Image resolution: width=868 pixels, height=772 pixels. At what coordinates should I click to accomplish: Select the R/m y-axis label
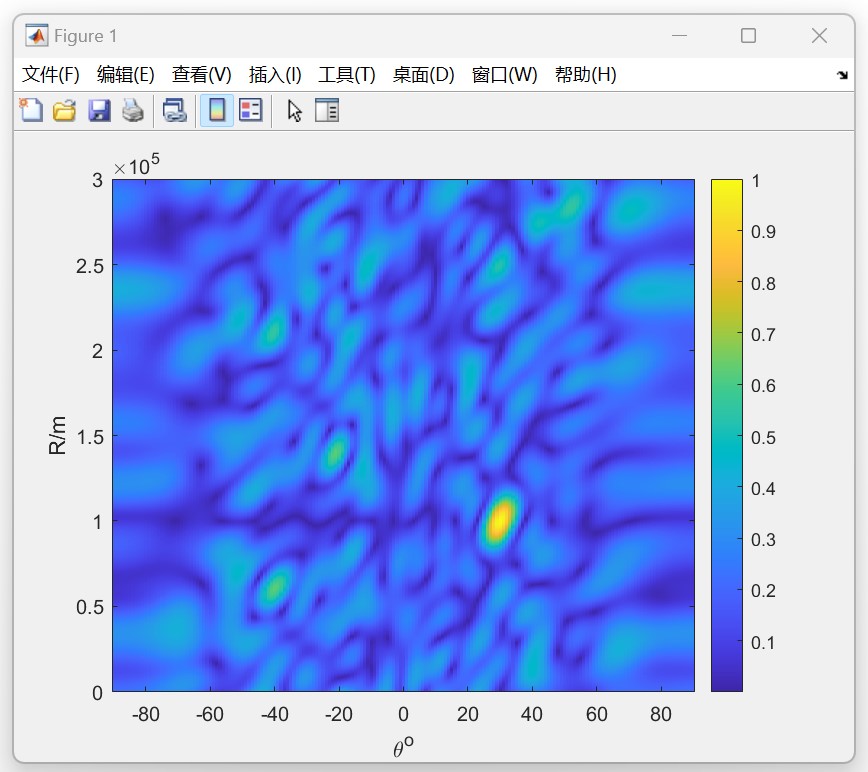pyautogui.click(x=57, y=435)
